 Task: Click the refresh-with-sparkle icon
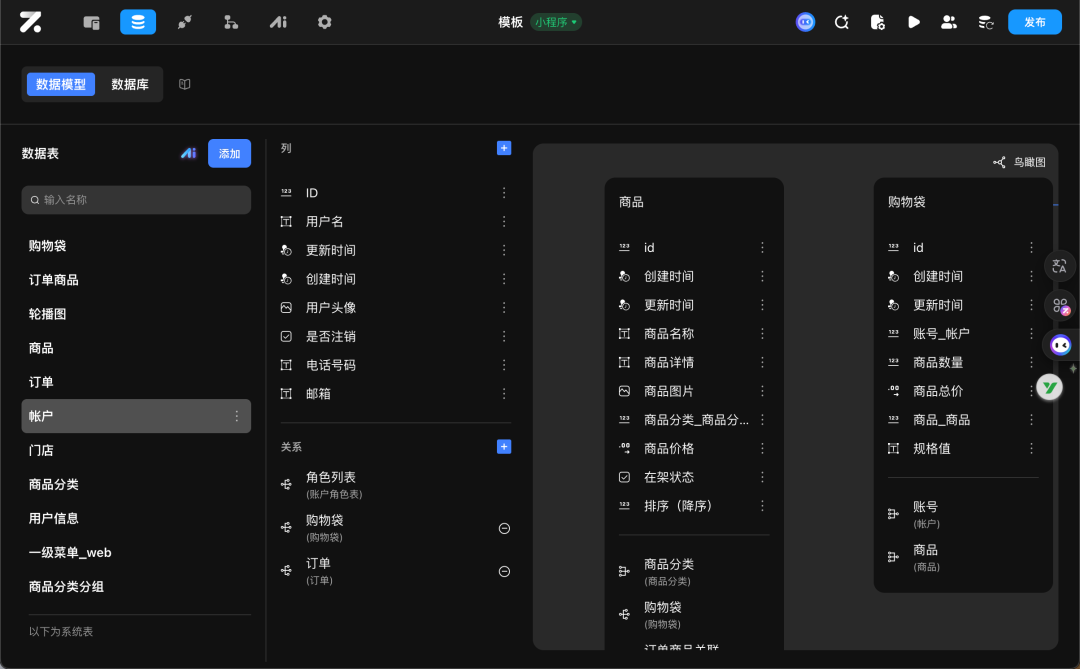pyautogui.click(x=842, y=22)
